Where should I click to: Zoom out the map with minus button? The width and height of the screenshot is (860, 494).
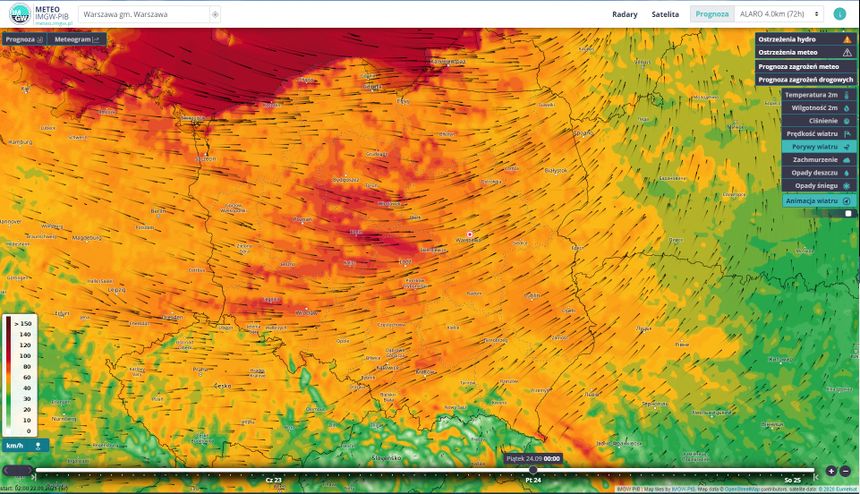coord(845,471)
